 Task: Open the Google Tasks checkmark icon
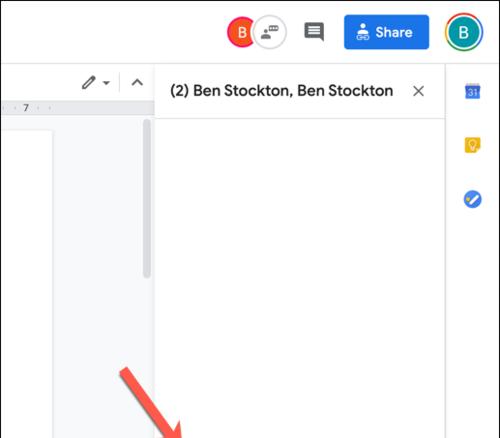coord(472,199)
